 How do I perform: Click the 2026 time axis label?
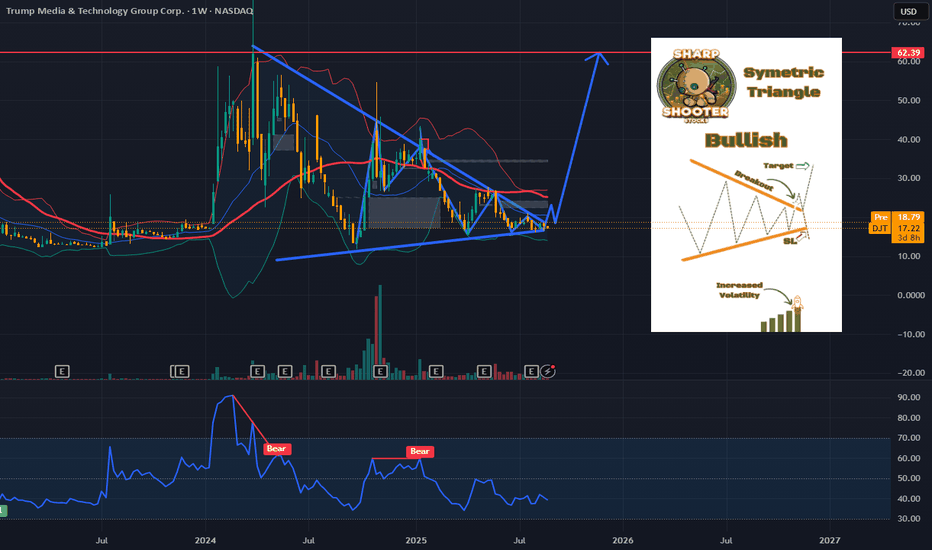click(x=622, y=540)
